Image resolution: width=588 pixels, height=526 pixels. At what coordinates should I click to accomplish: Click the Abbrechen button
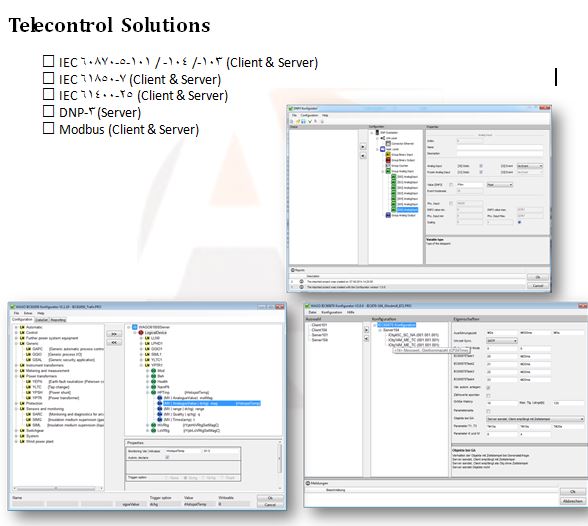tap(573, 501)
